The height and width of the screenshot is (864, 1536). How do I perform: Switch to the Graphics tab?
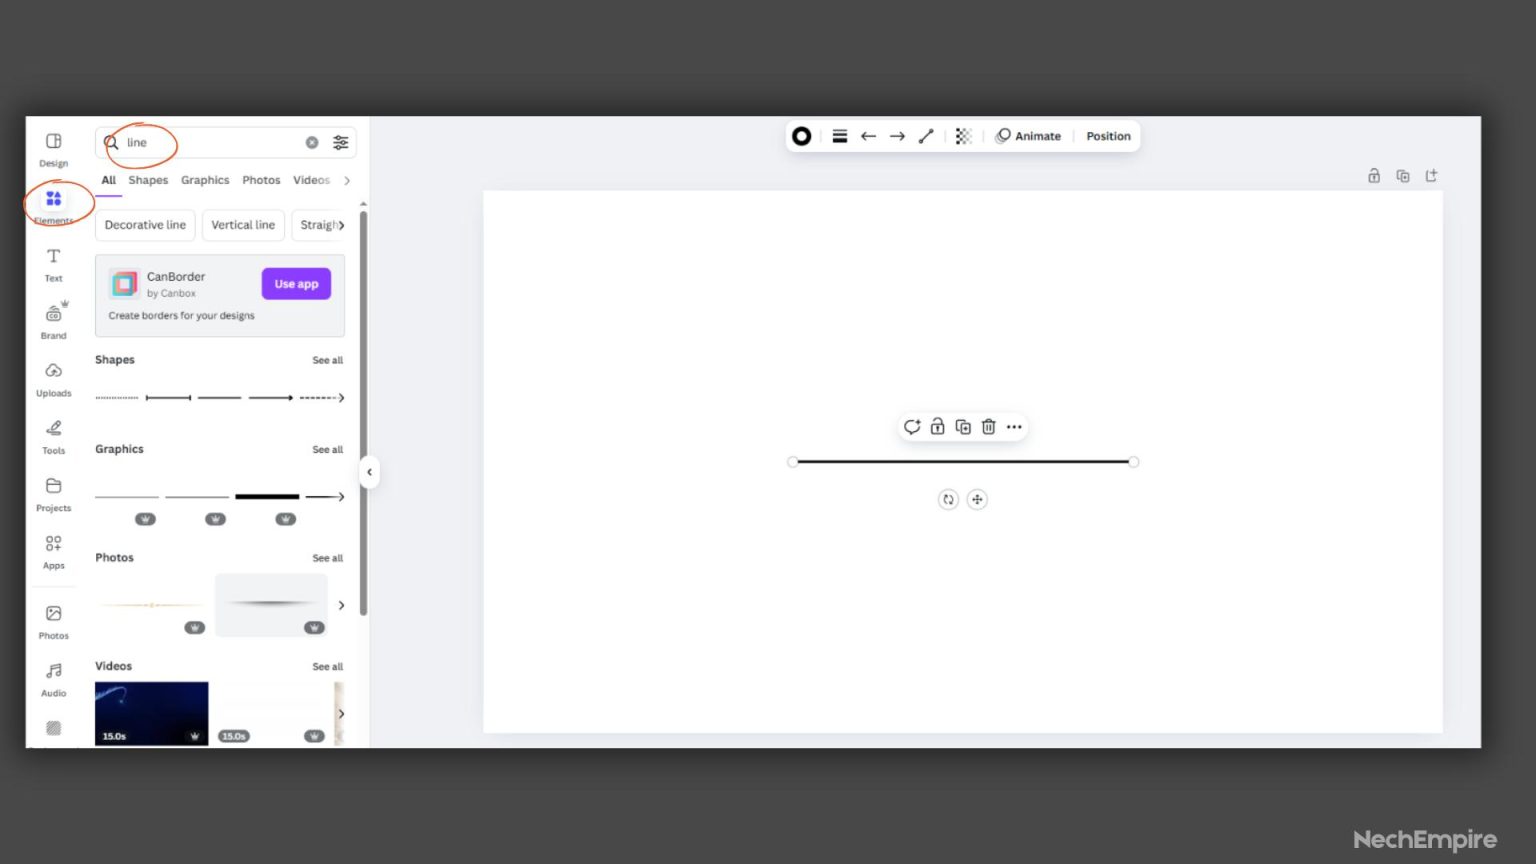pos(204,180)
